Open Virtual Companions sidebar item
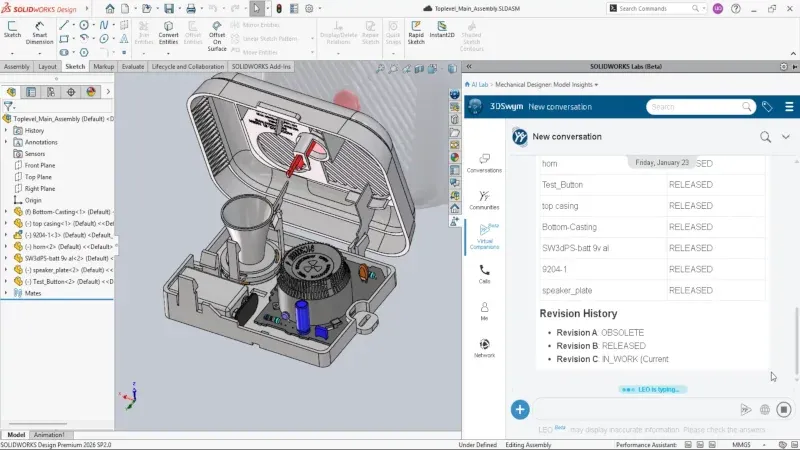This screenshot has height=450, width=800. pos(485,236)
